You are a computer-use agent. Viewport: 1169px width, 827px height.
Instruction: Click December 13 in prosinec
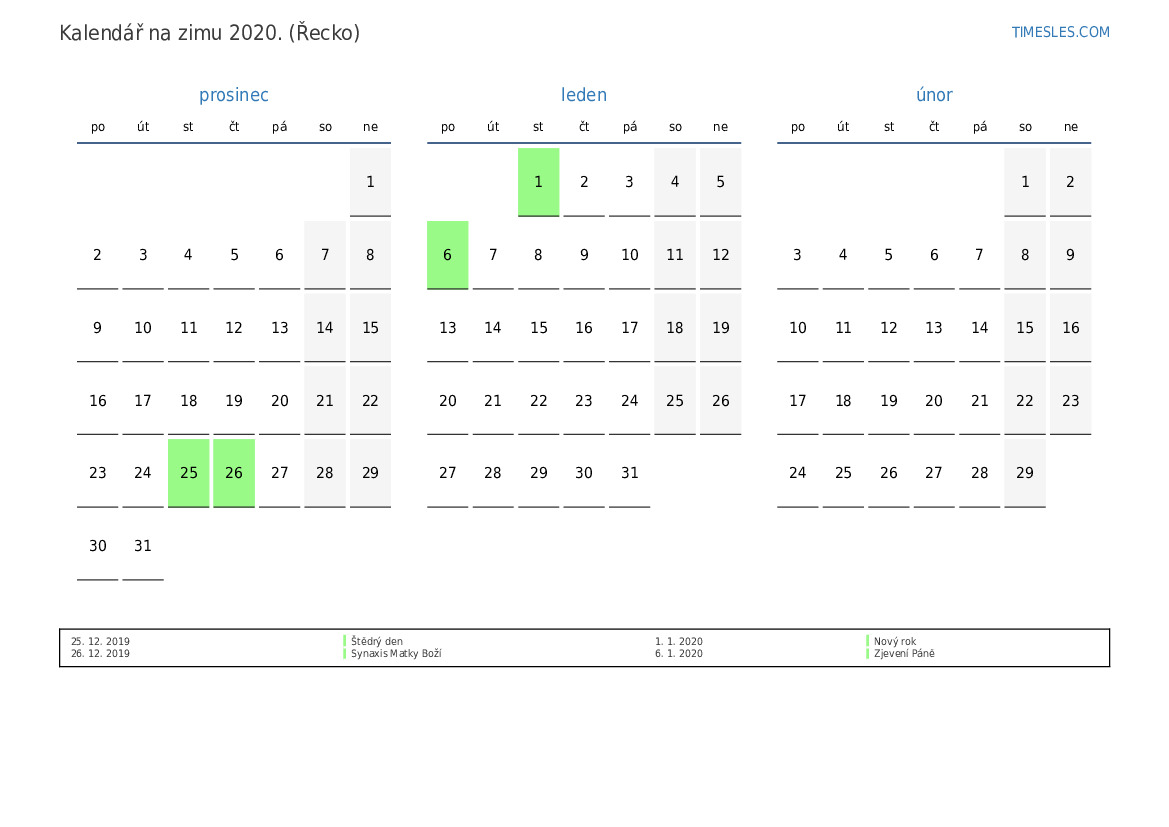tap(280, 328)
